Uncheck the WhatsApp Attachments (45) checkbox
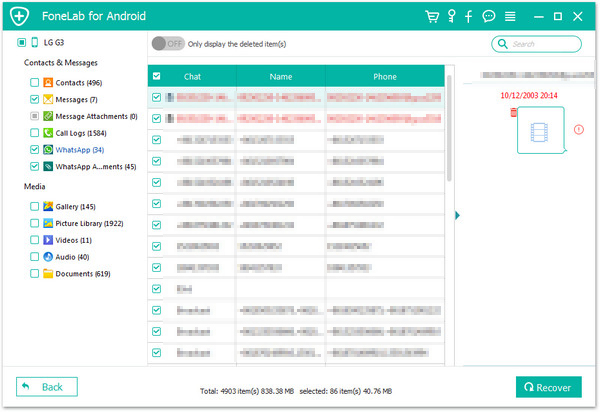600x412 pixels. (34, 166)
